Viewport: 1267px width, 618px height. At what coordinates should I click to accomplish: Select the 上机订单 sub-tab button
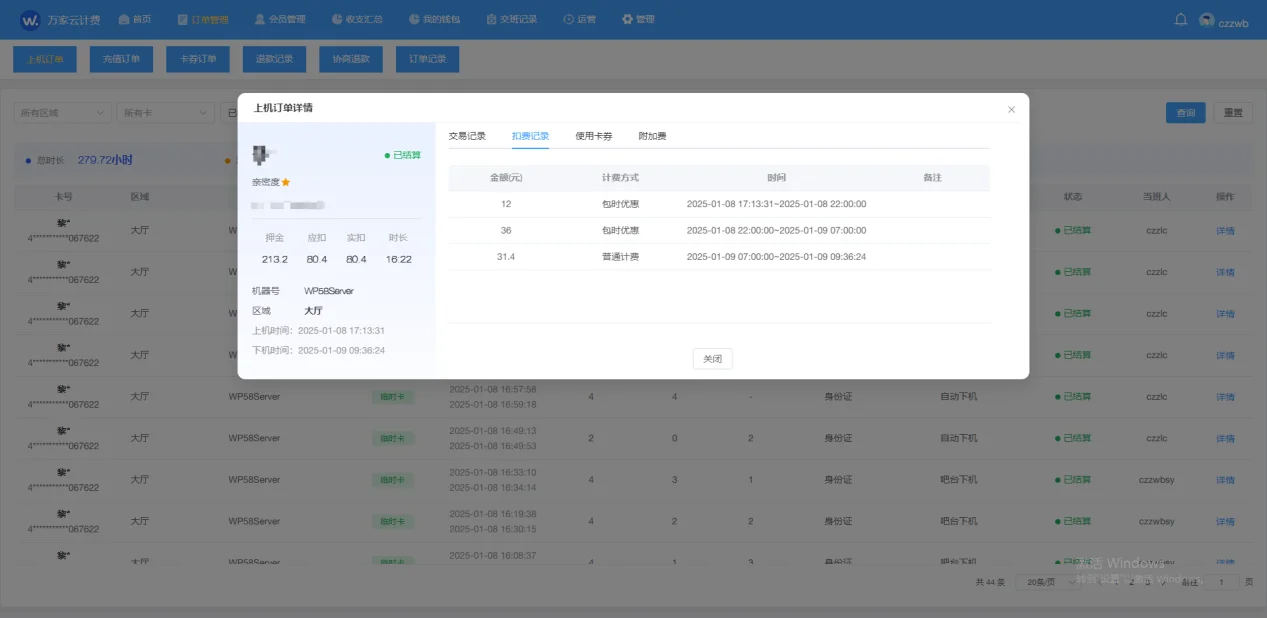pos(45,59)
